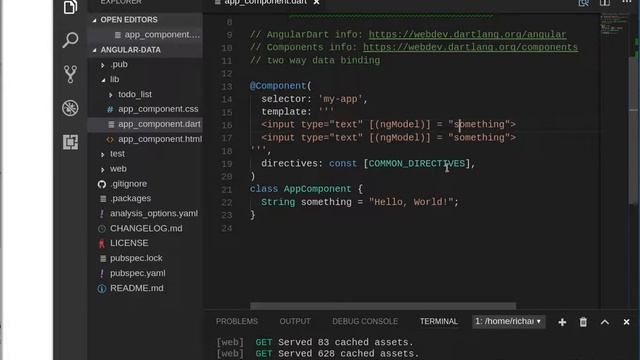
Task: Click the CSS hash icon beside app_component.css
Action: (110, 109)
